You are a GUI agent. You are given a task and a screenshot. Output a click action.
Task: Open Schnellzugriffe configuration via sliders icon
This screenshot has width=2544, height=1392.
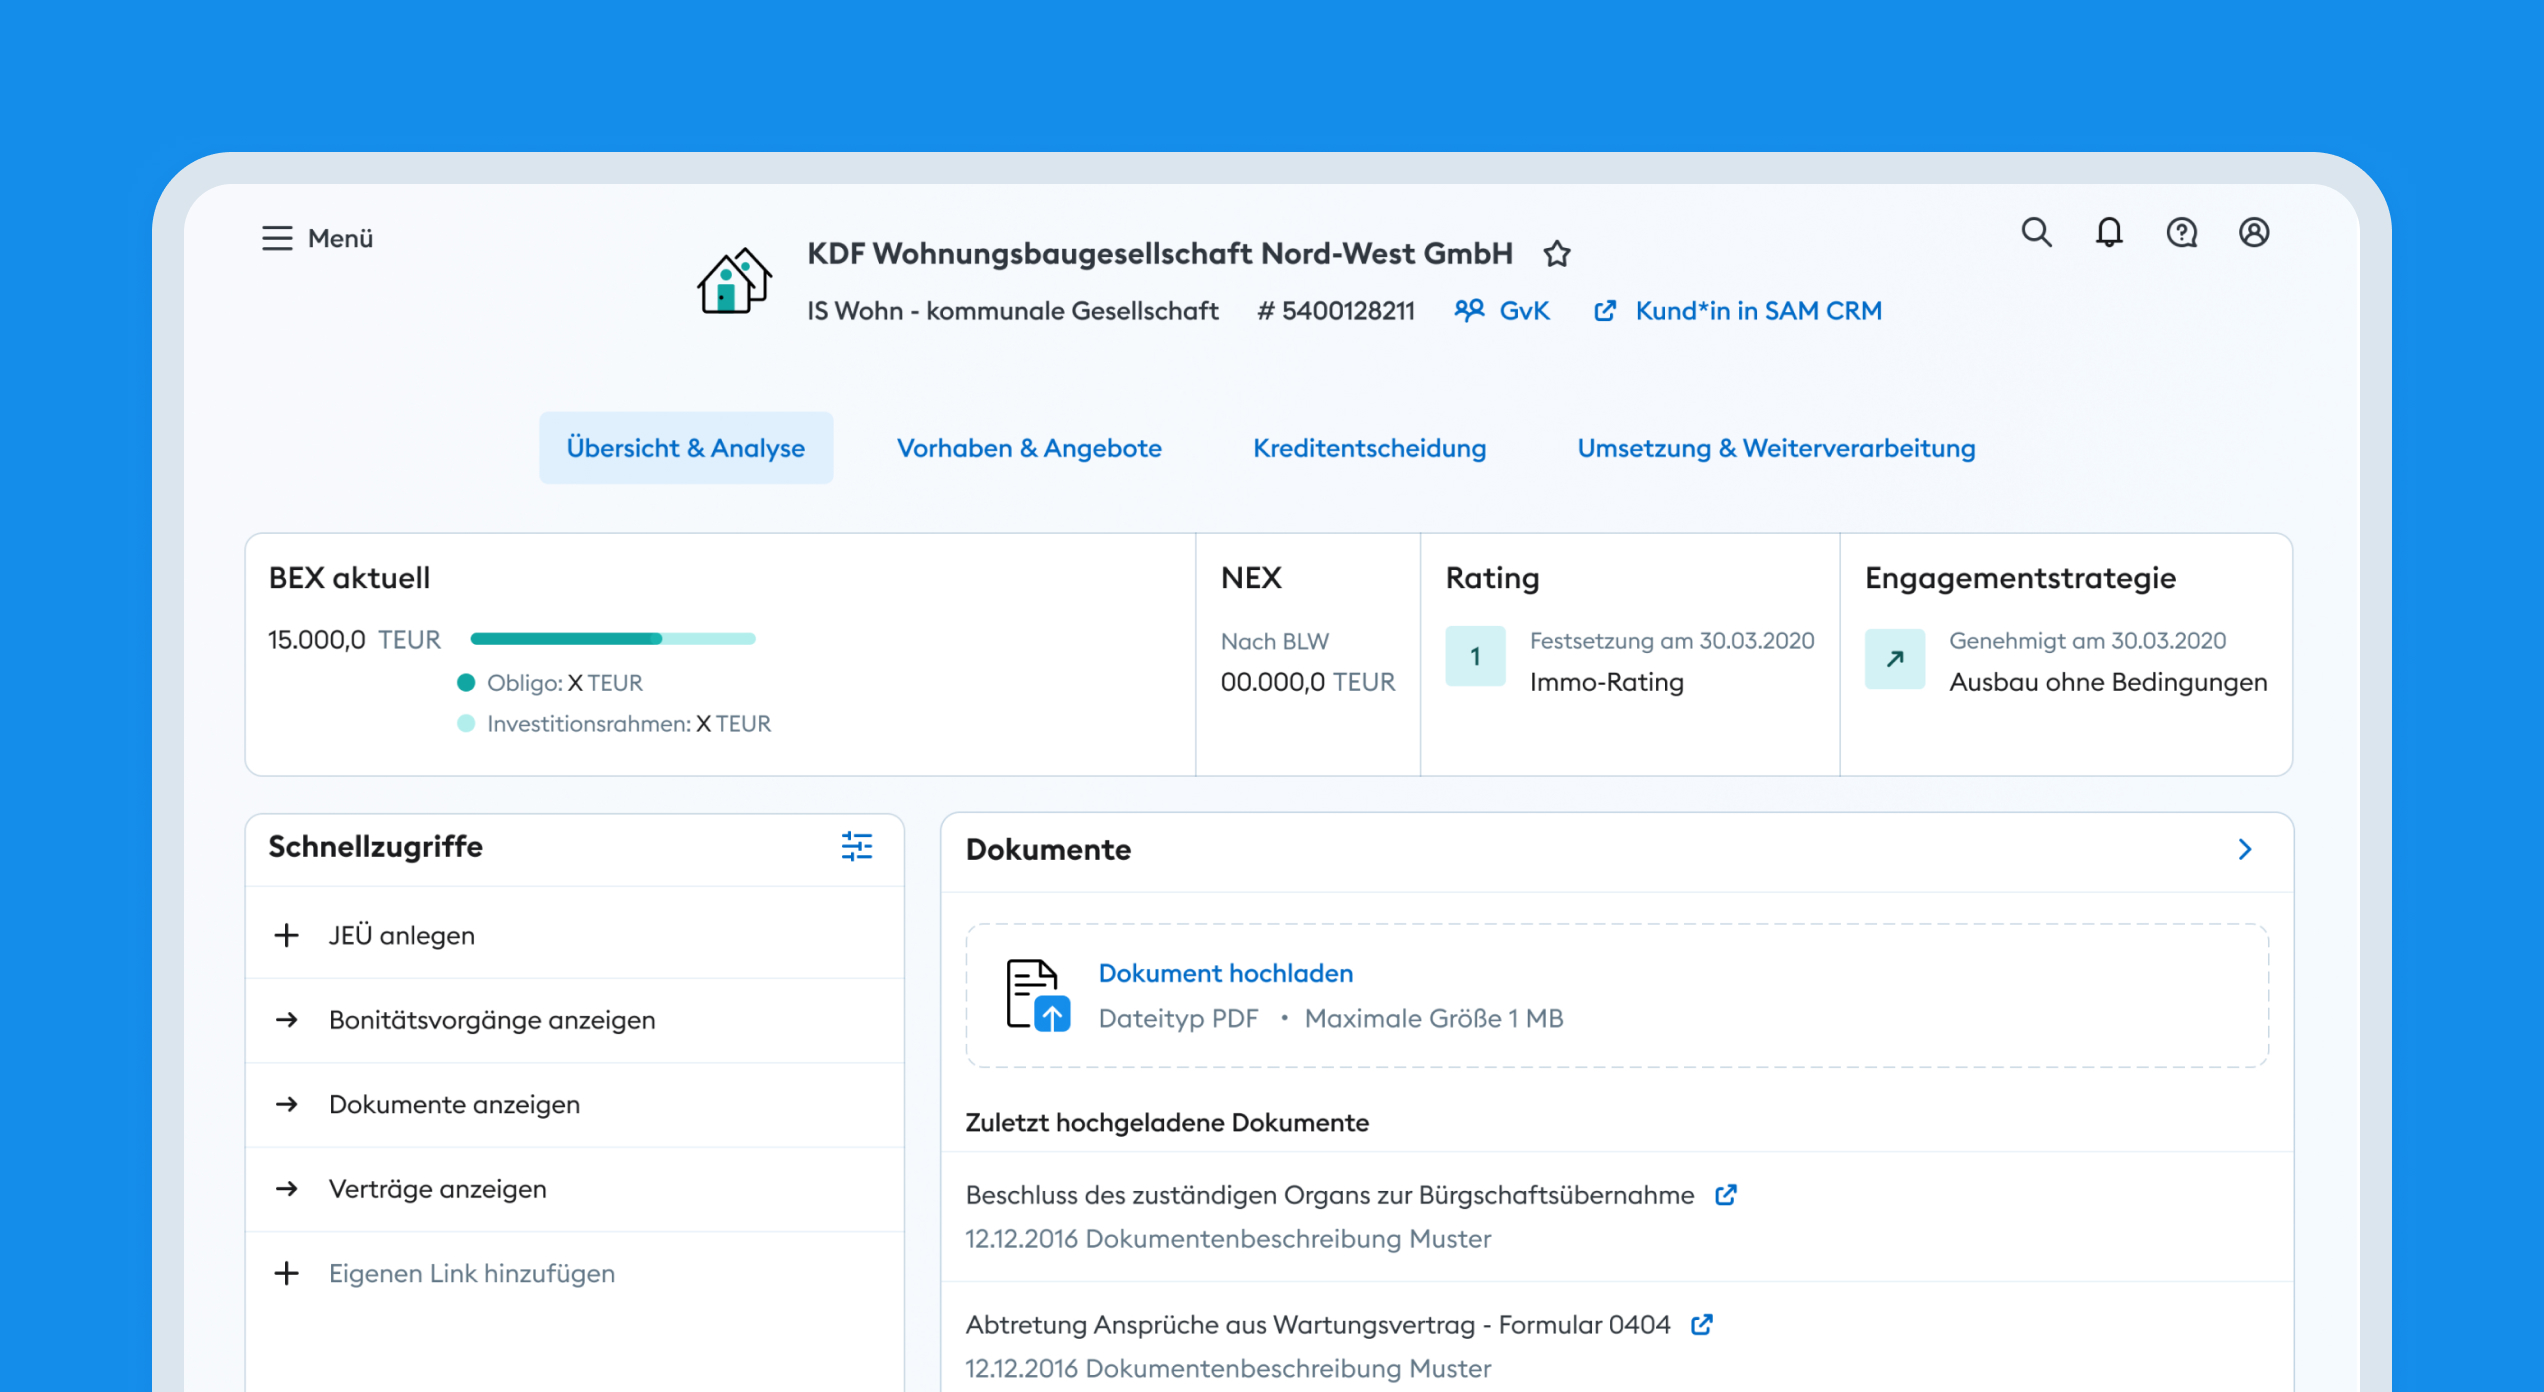(x=857, y=847)
